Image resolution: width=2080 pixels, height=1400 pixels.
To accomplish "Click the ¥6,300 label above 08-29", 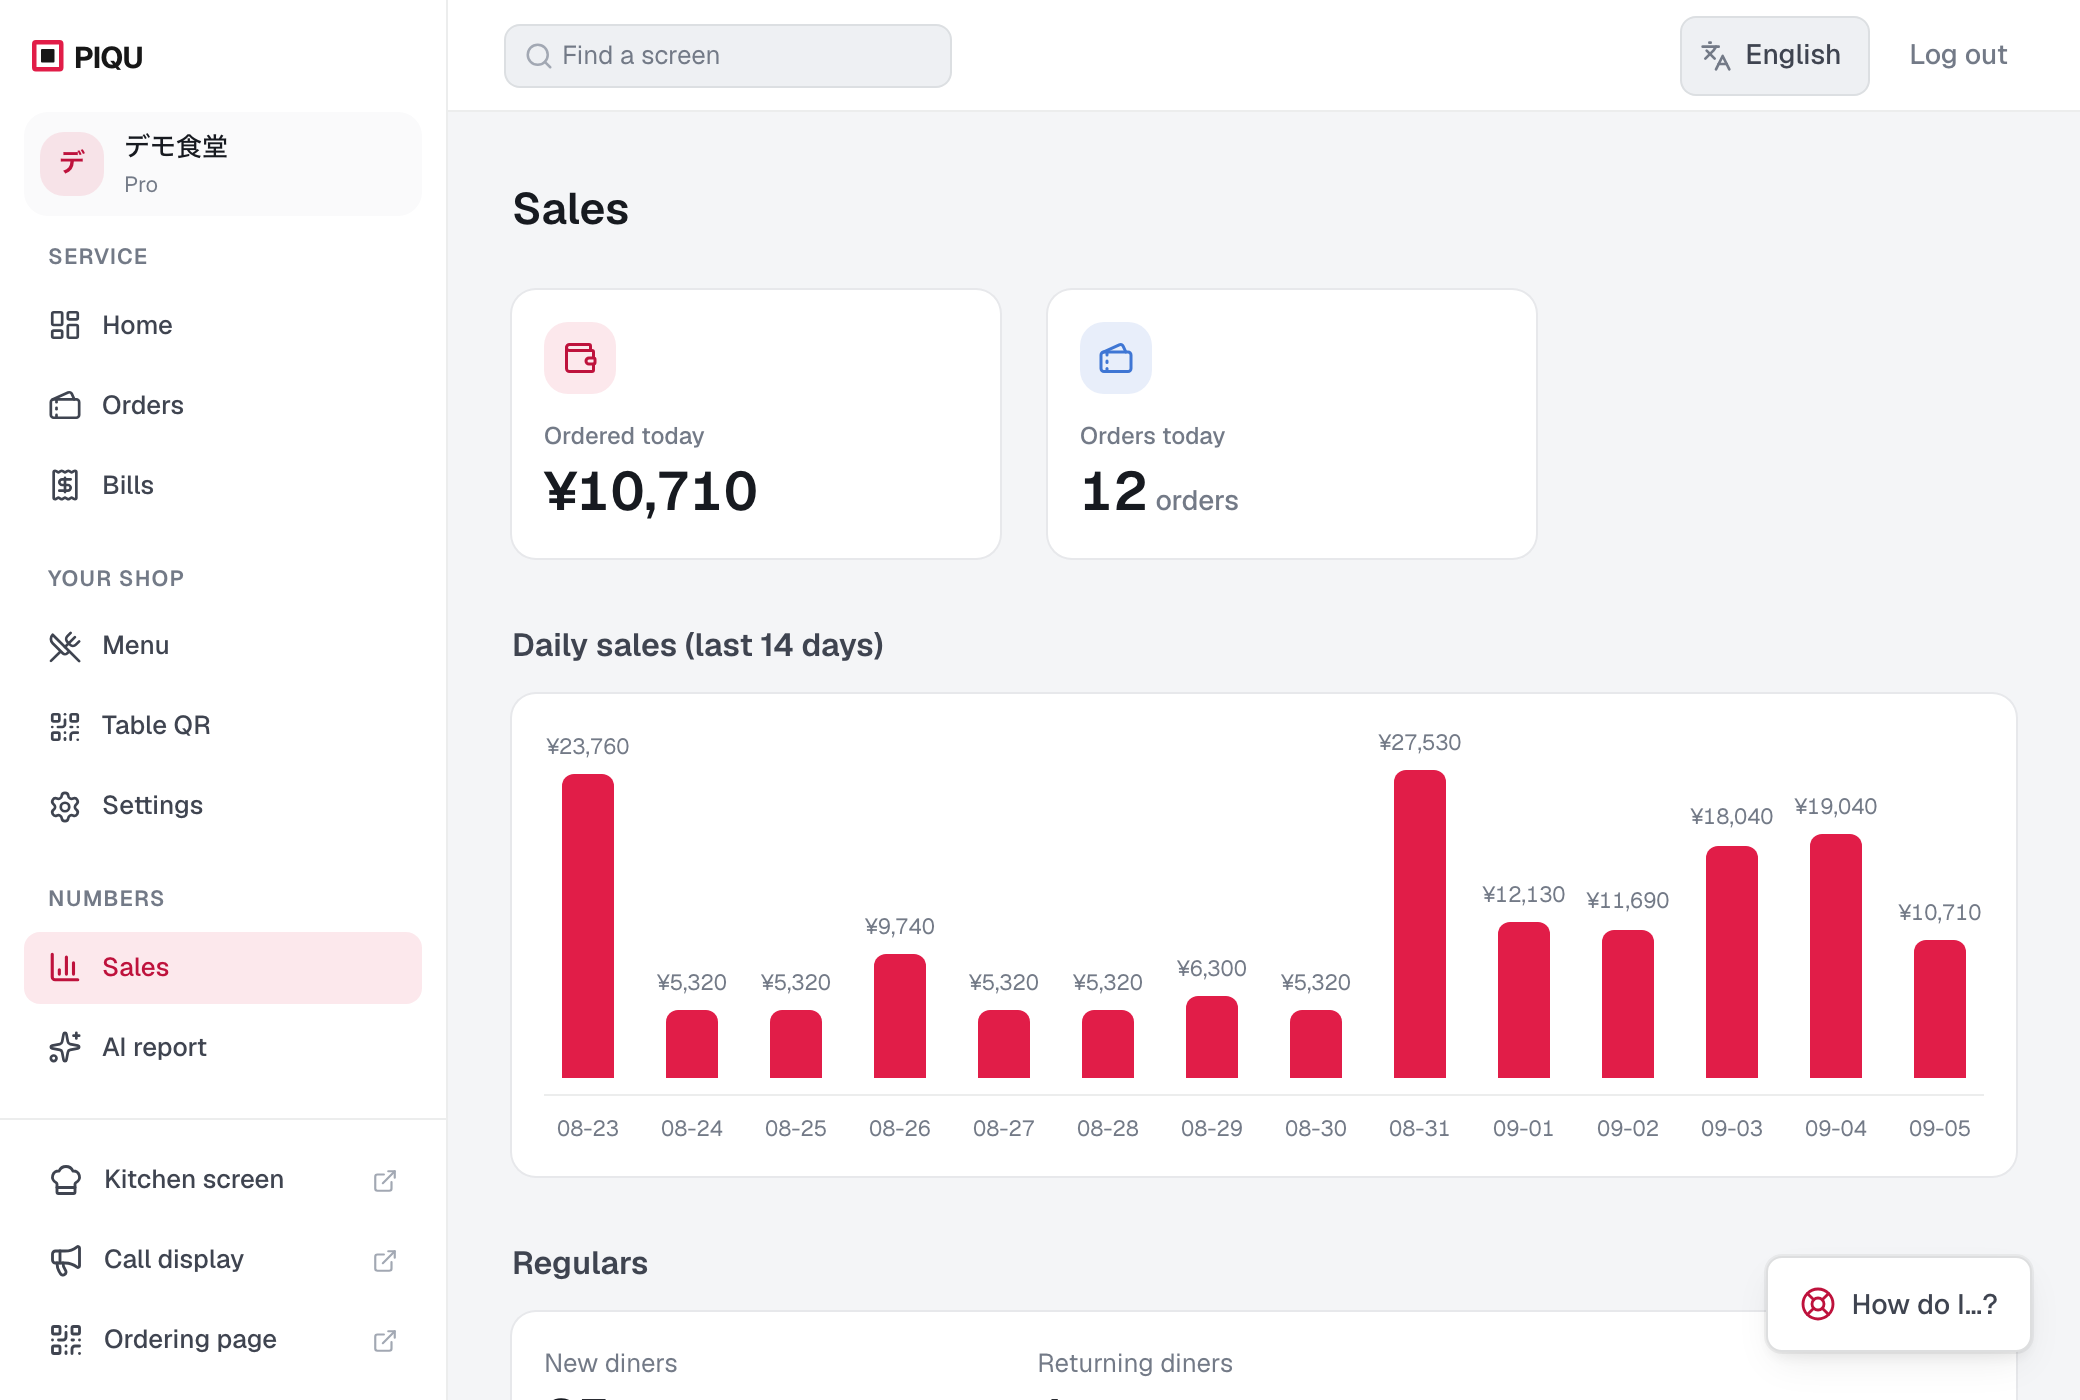I will pyautogui.click(x=1212, y=968).
